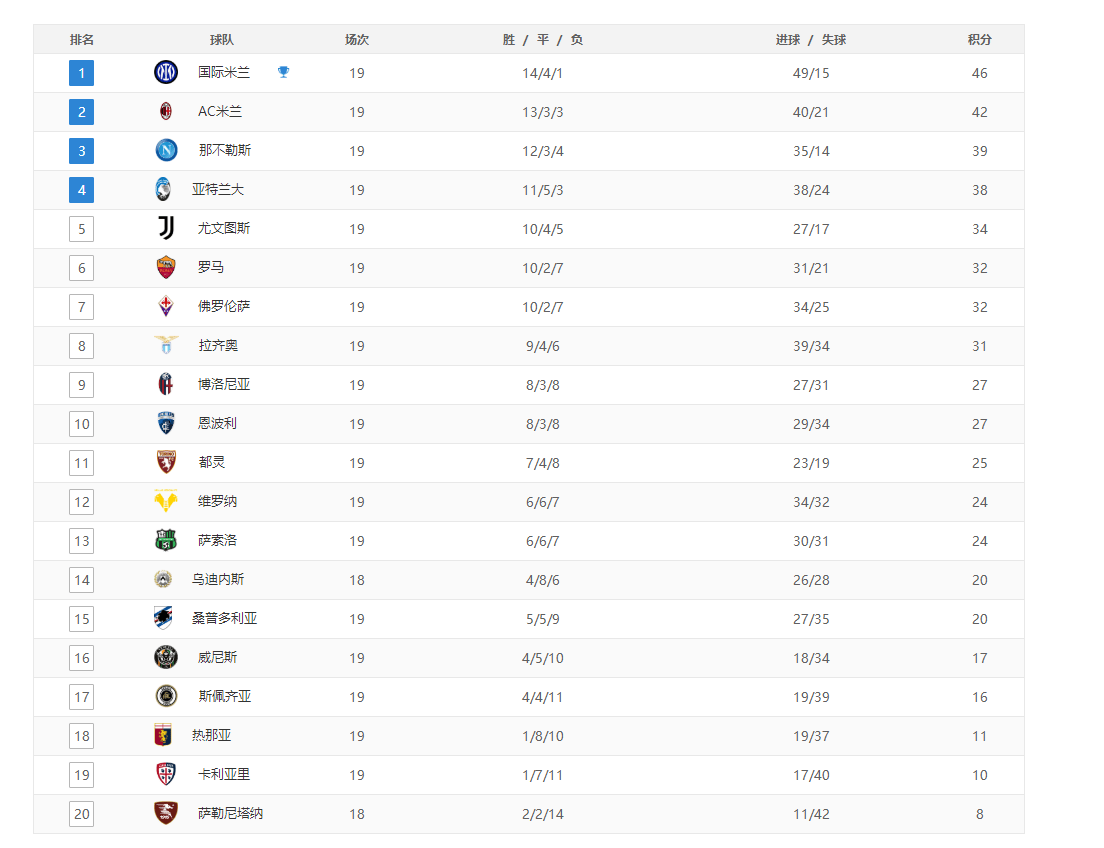Viewport: 1104px width, 848px height.
Task: Click the blue rank 1 badge
Action: 82,73
